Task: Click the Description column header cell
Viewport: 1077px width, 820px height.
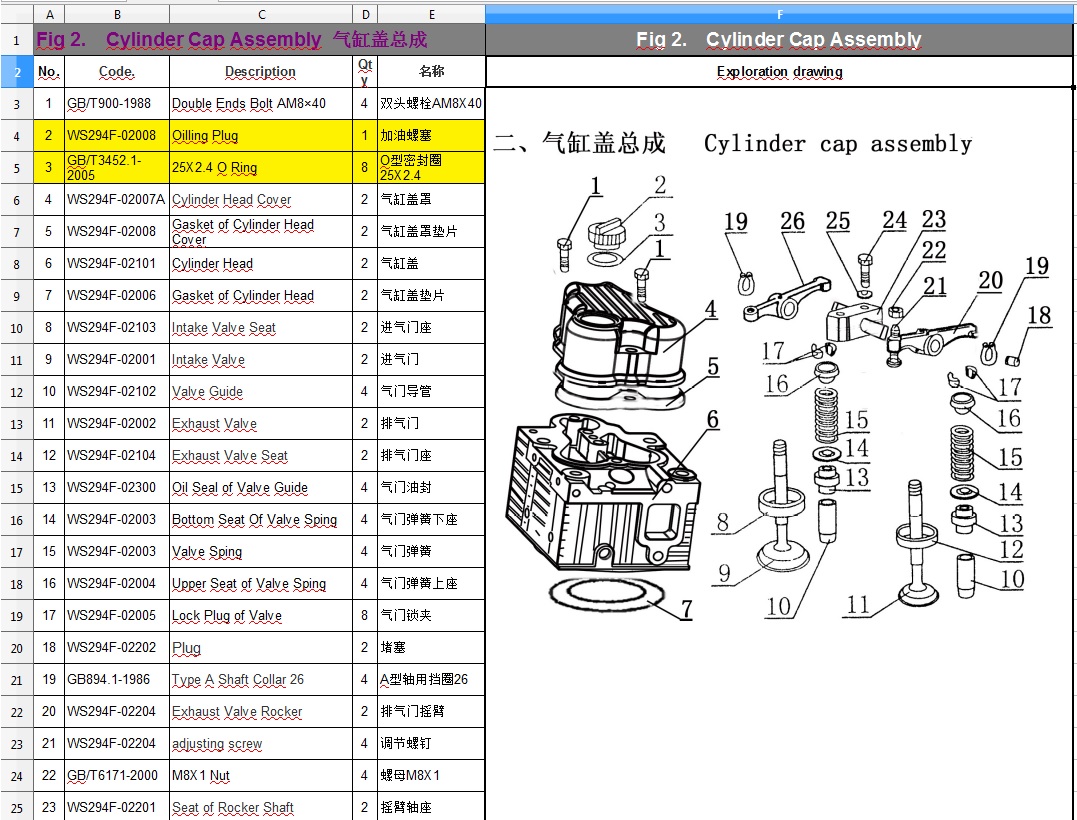Action: coord(261,71)
